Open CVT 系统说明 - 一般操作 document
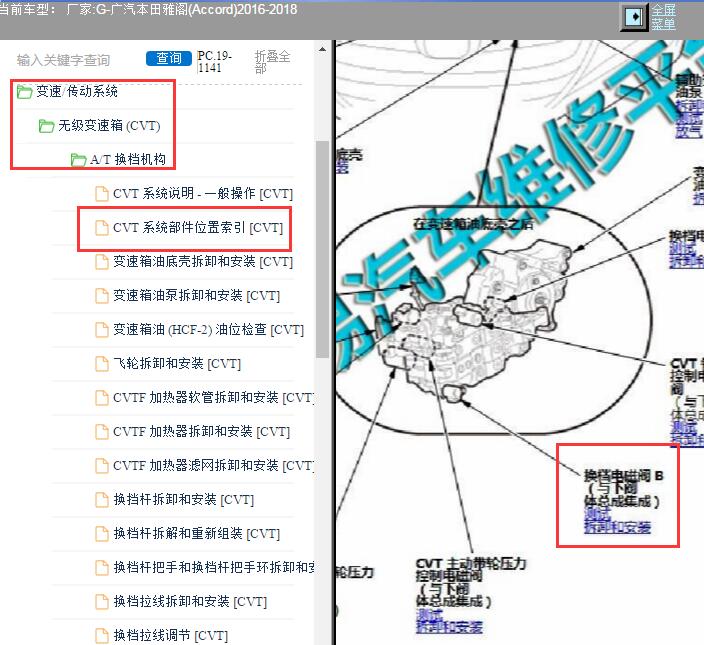704x645 pixels. click(203, 194)
